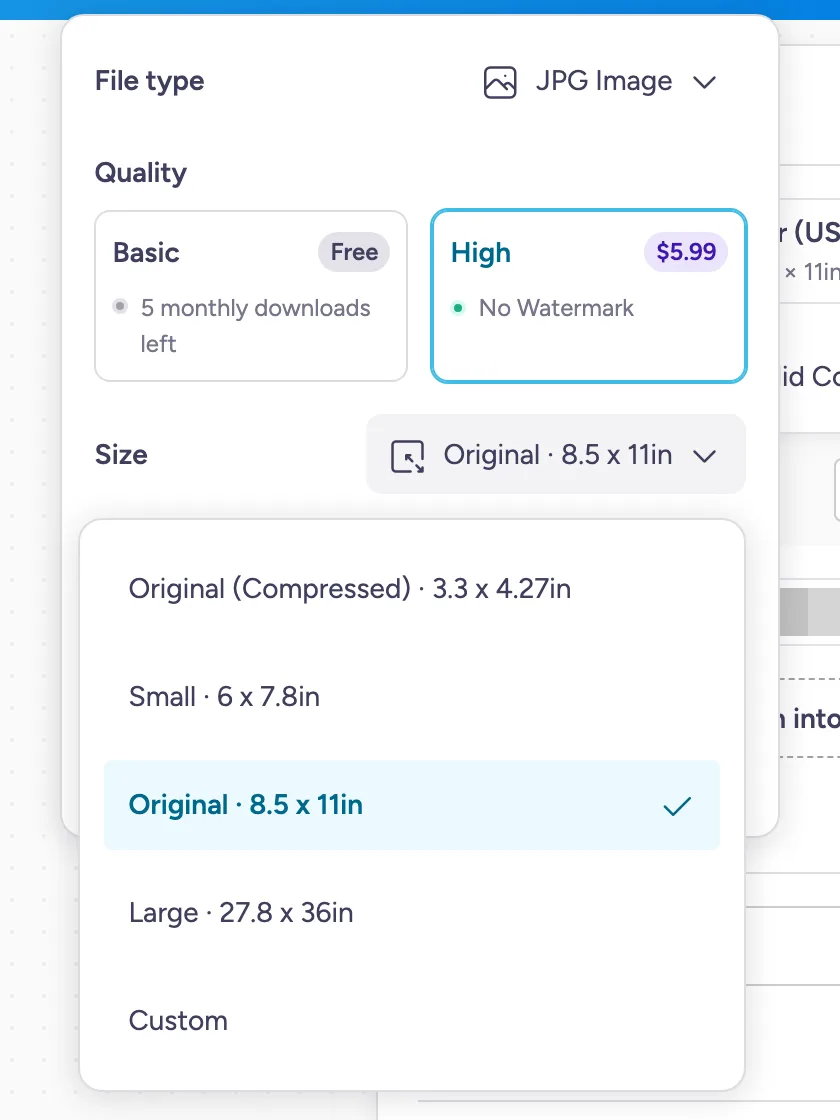Open the Size dropdown showing Original 8.5 x 11in
Viewport: 840px width, 1120px height.
[556, 454]
